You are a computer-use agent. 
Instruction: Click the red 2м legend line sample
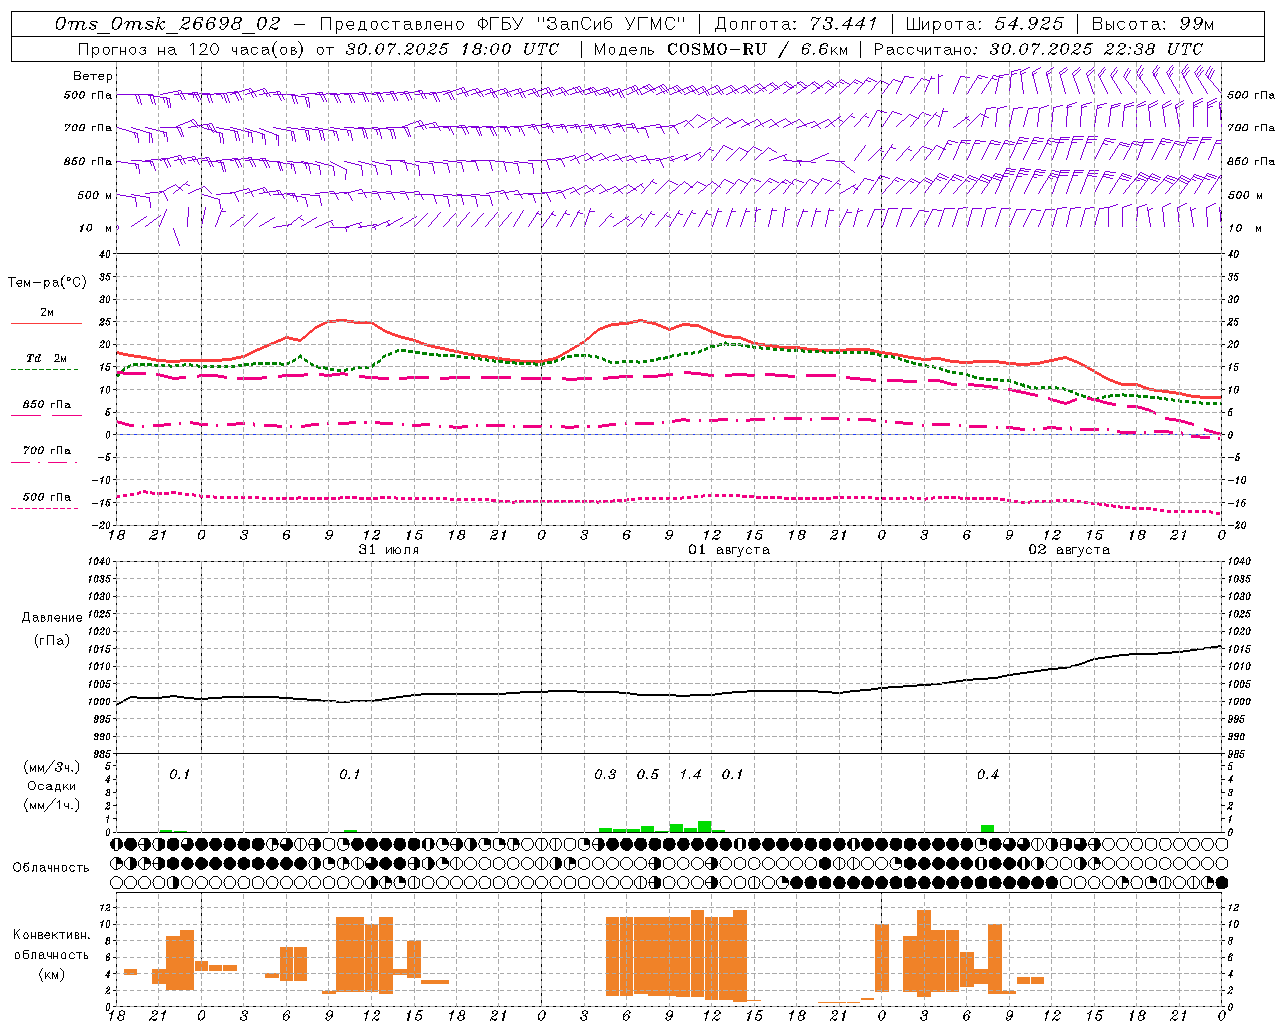[x=46, y=323]
